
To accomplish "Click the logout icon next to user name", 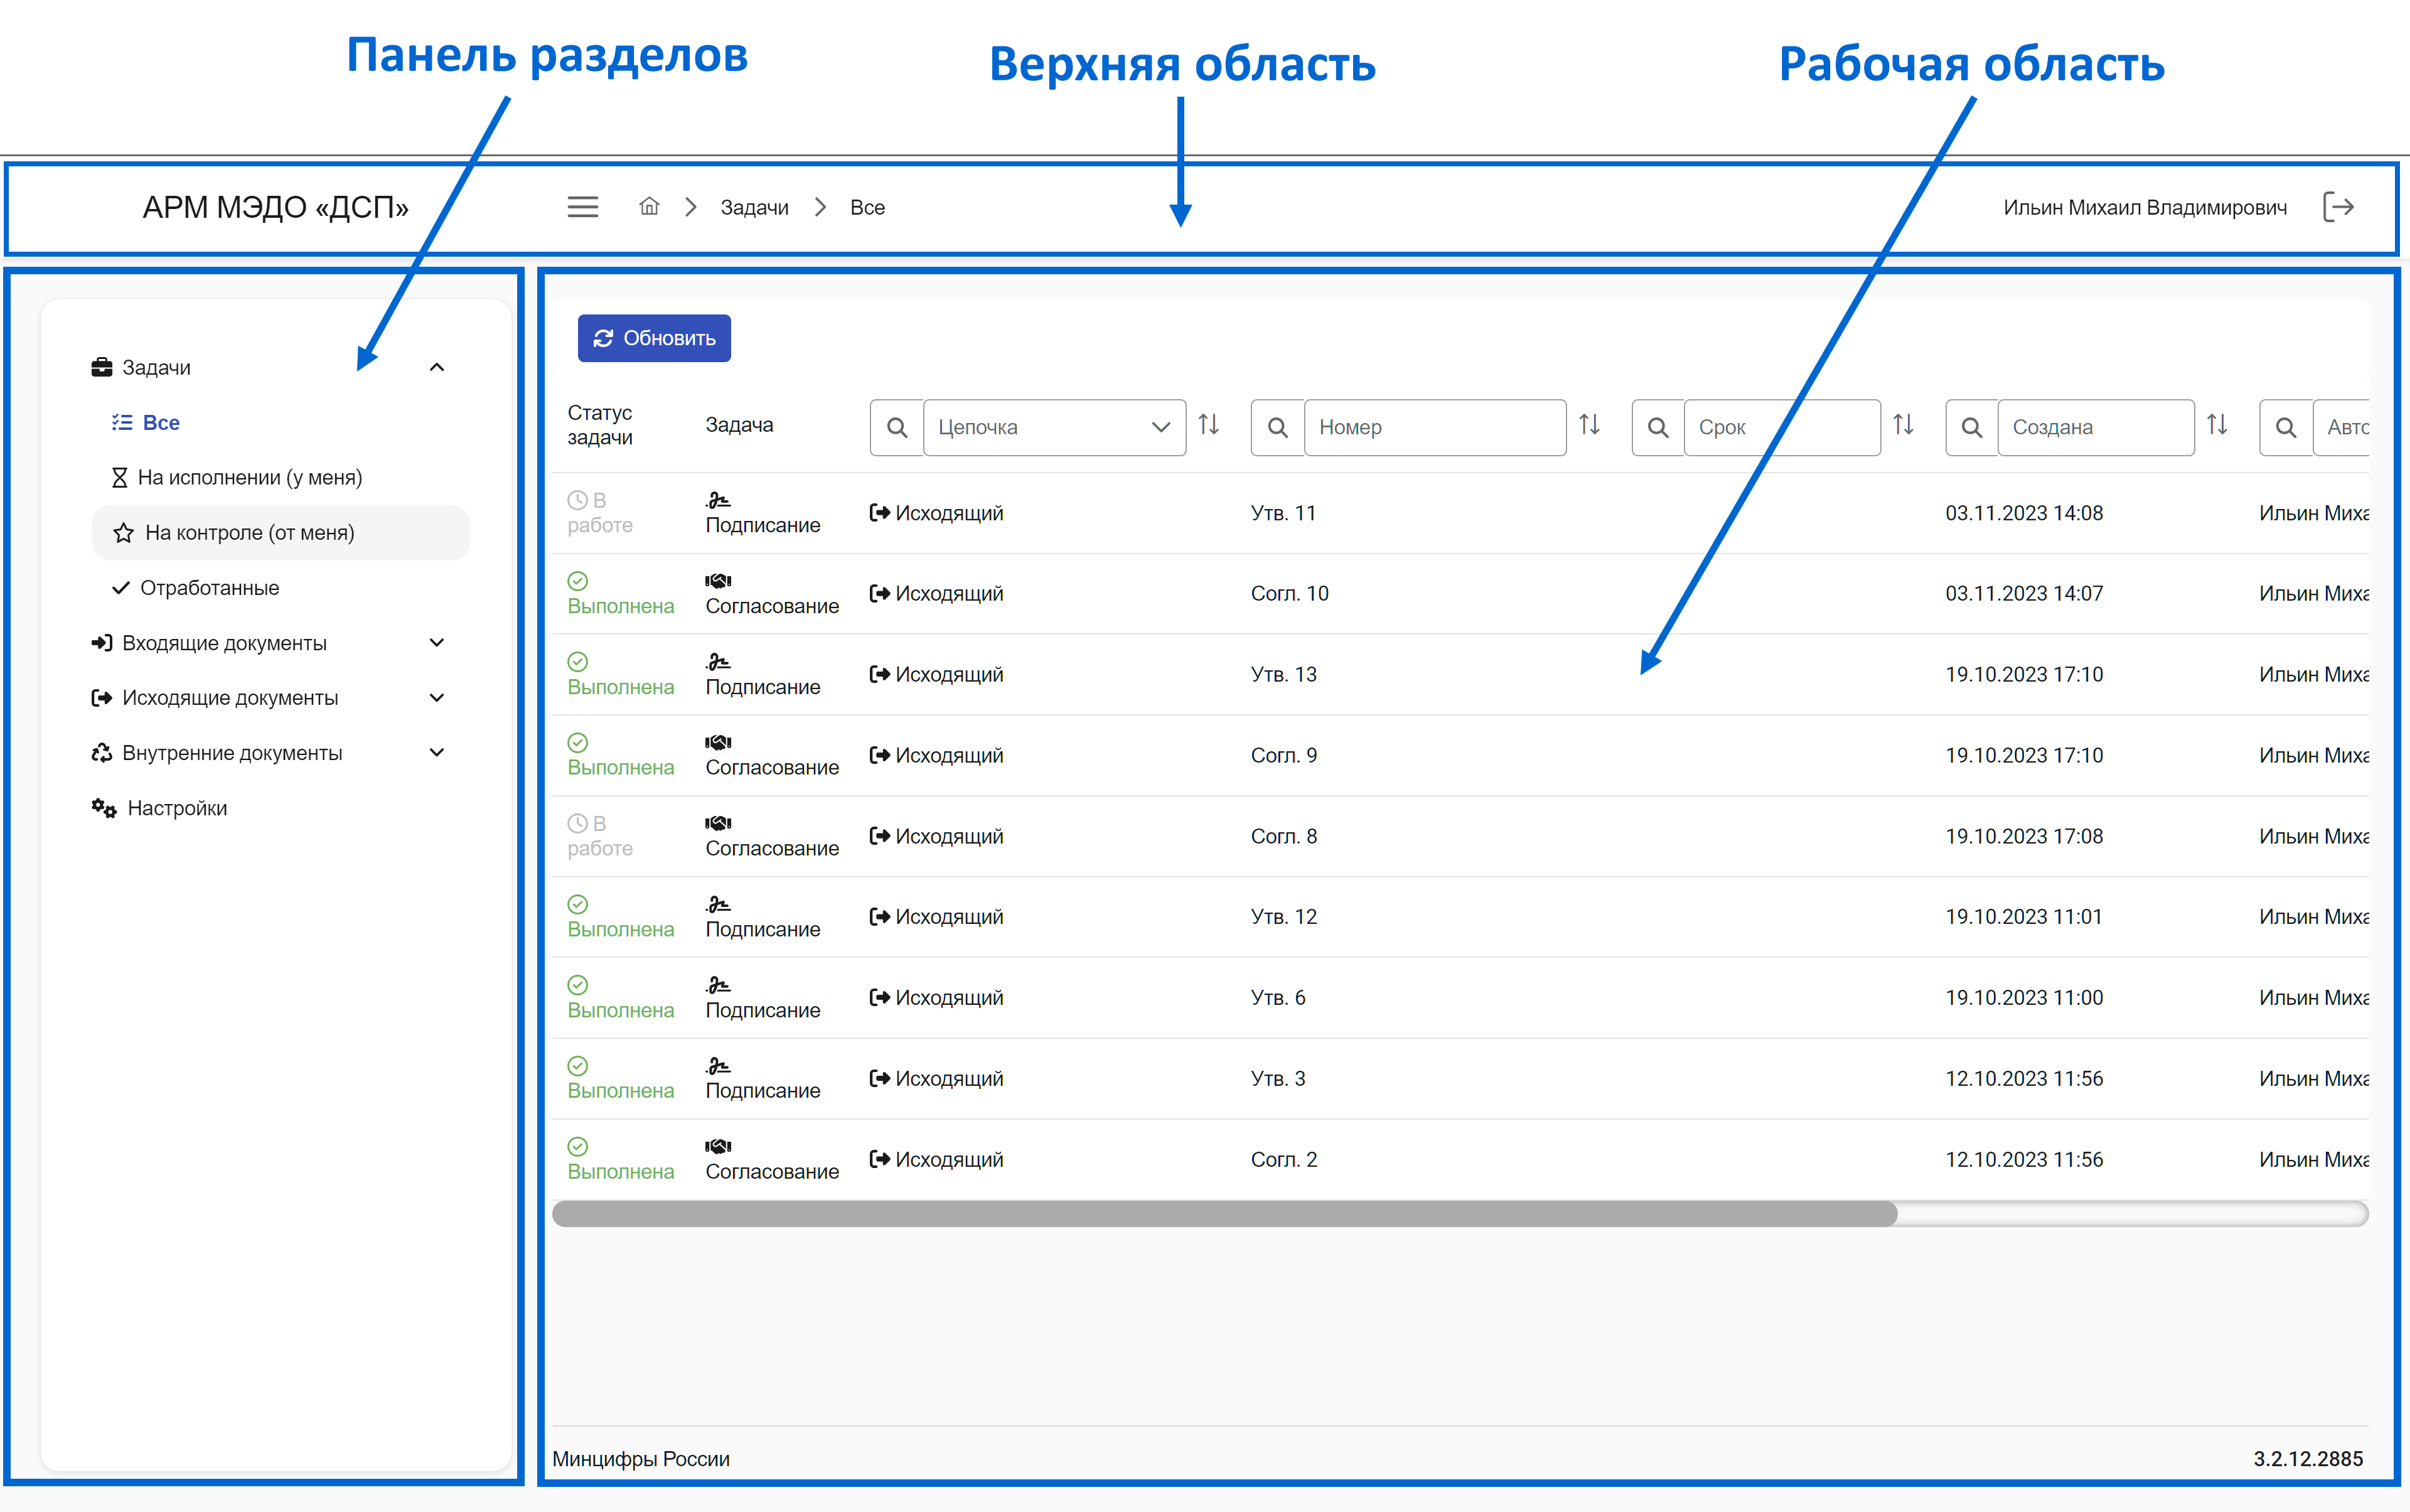I will (2338, 207).
